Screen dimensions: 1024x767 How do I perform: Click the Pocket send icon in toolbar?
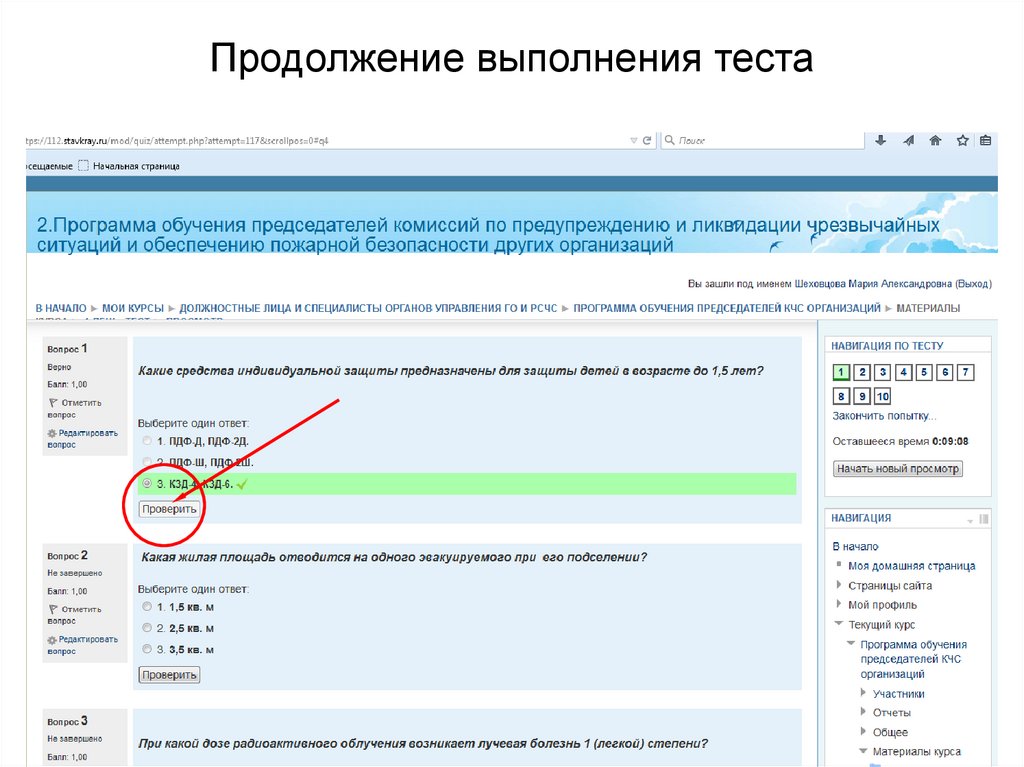(x=908, y=140)
